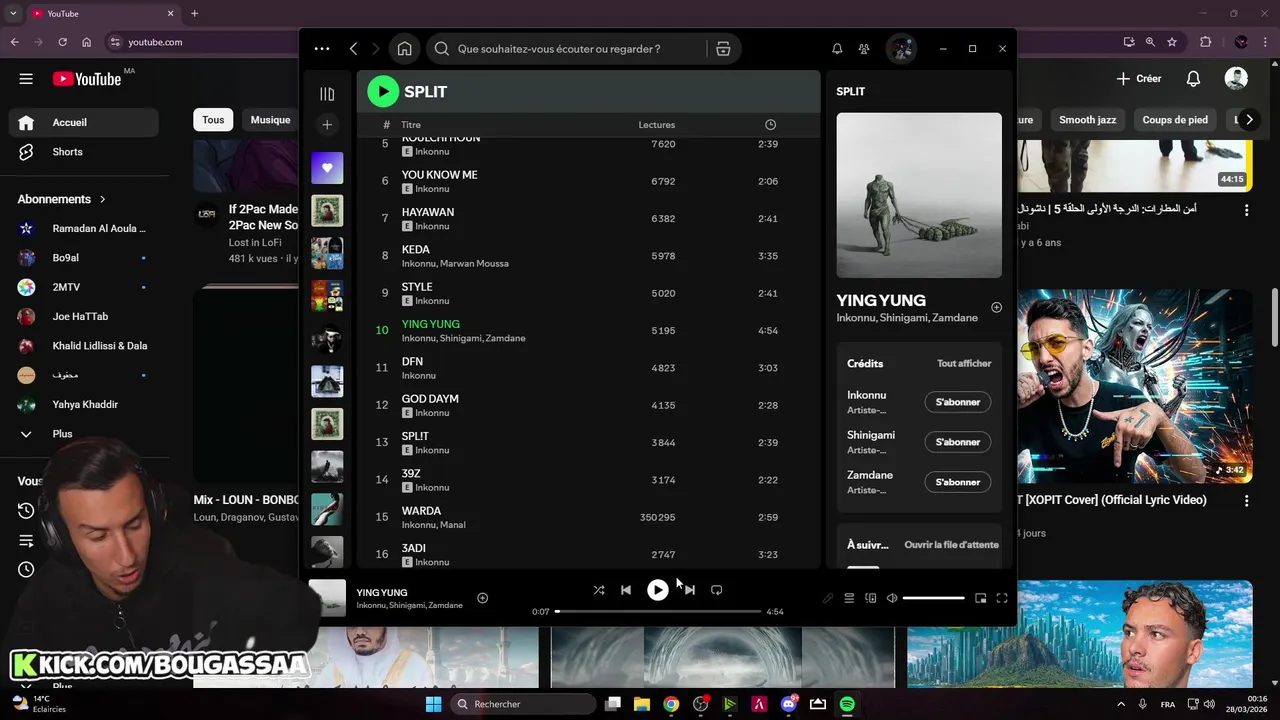Open Windows Start menu
Viewport: 1280px width, 720px height.
(x=433, y=704)
